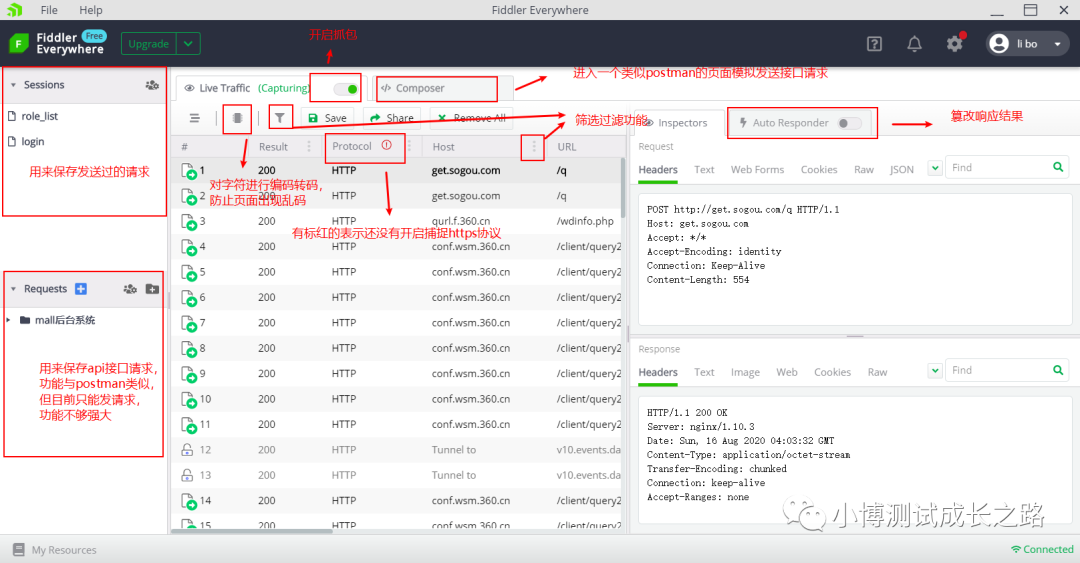Open the File menu
Screen dimensions: 1080x563
49,10
